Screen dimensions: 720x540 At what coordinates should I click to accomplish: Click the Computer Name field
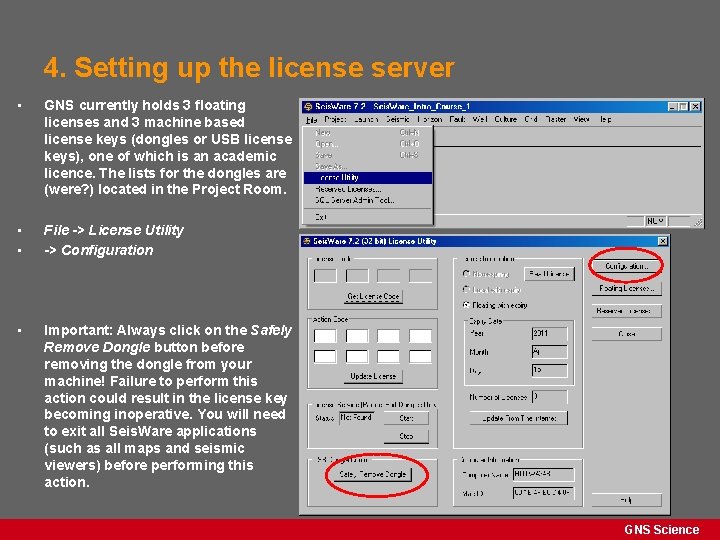click(543, 474)
